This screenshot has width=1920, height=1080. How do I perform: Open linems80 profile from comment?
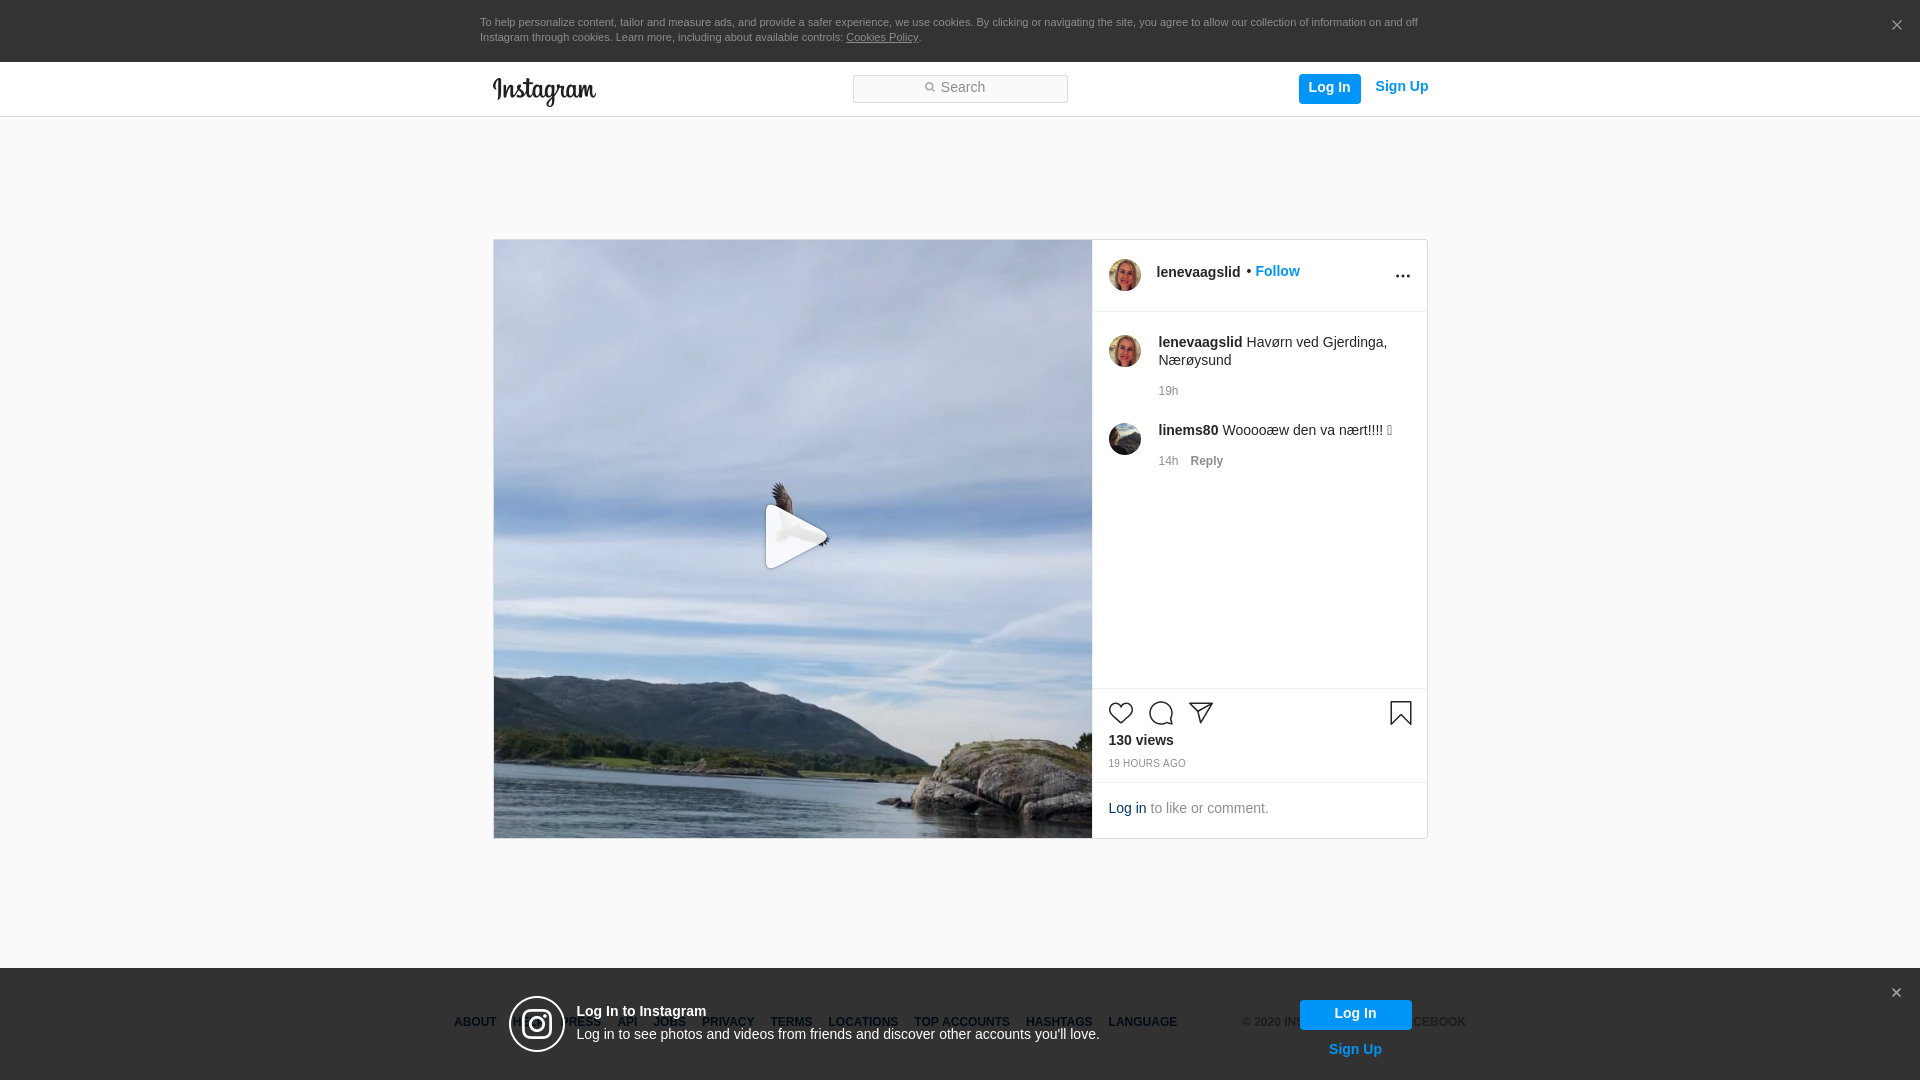(1188, 430)
